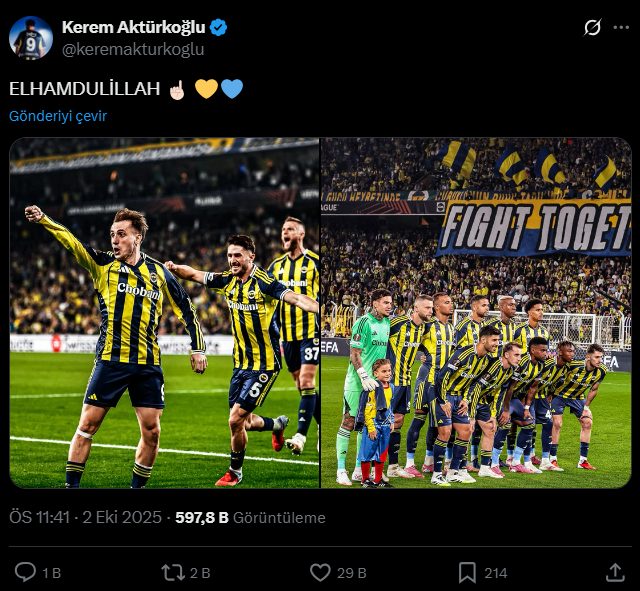Click the Kerem Aktürkoğlu display name

pyautogui.click(x=133, y=27)
